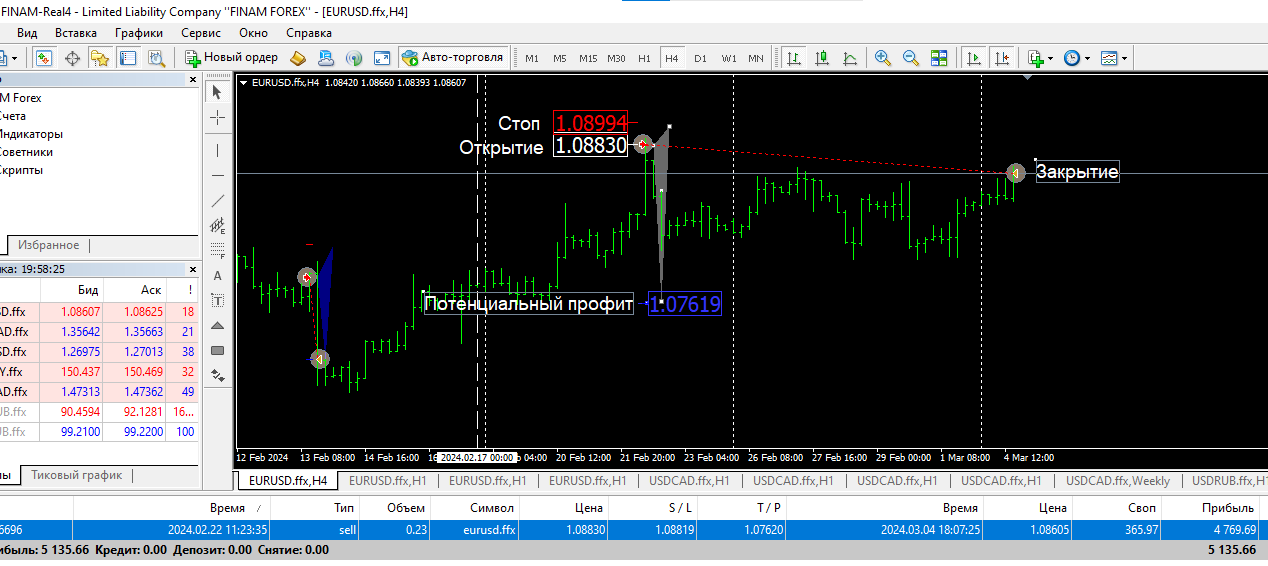Viewport: 1268px width, 566px height.
Task: Zoom out of the chart
Action: [910, 58]
